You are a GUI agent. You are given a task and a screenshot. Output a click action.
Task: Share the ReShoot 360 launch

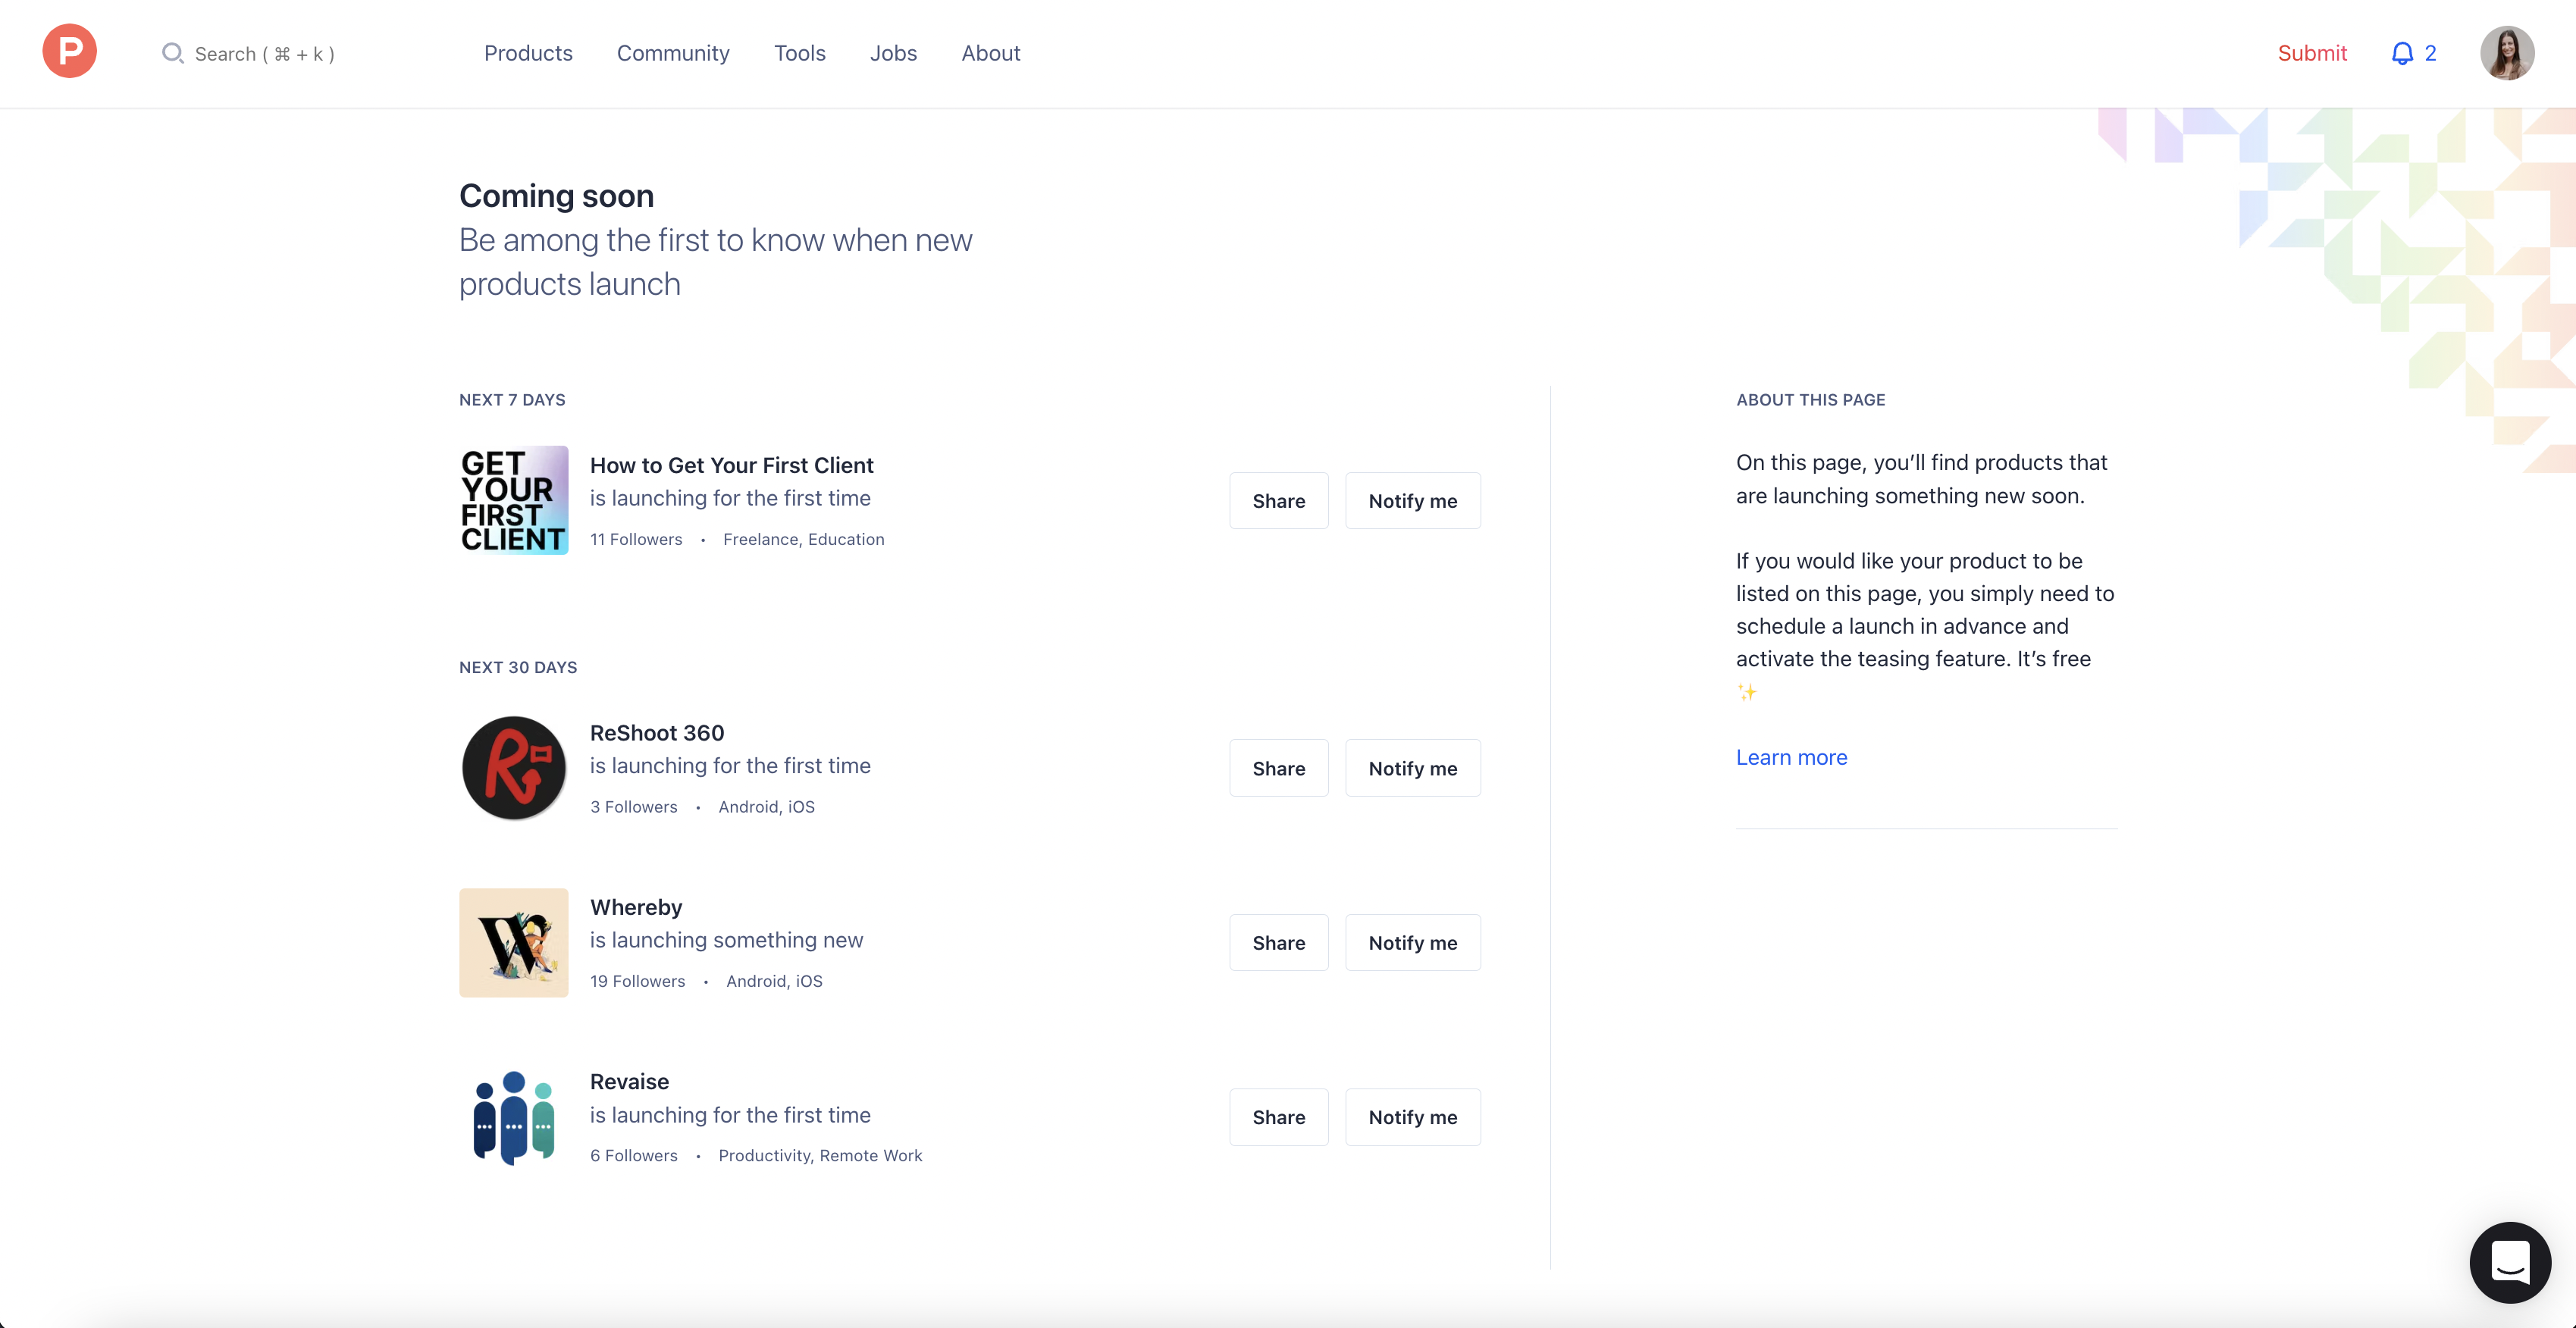pos(1278,767)
